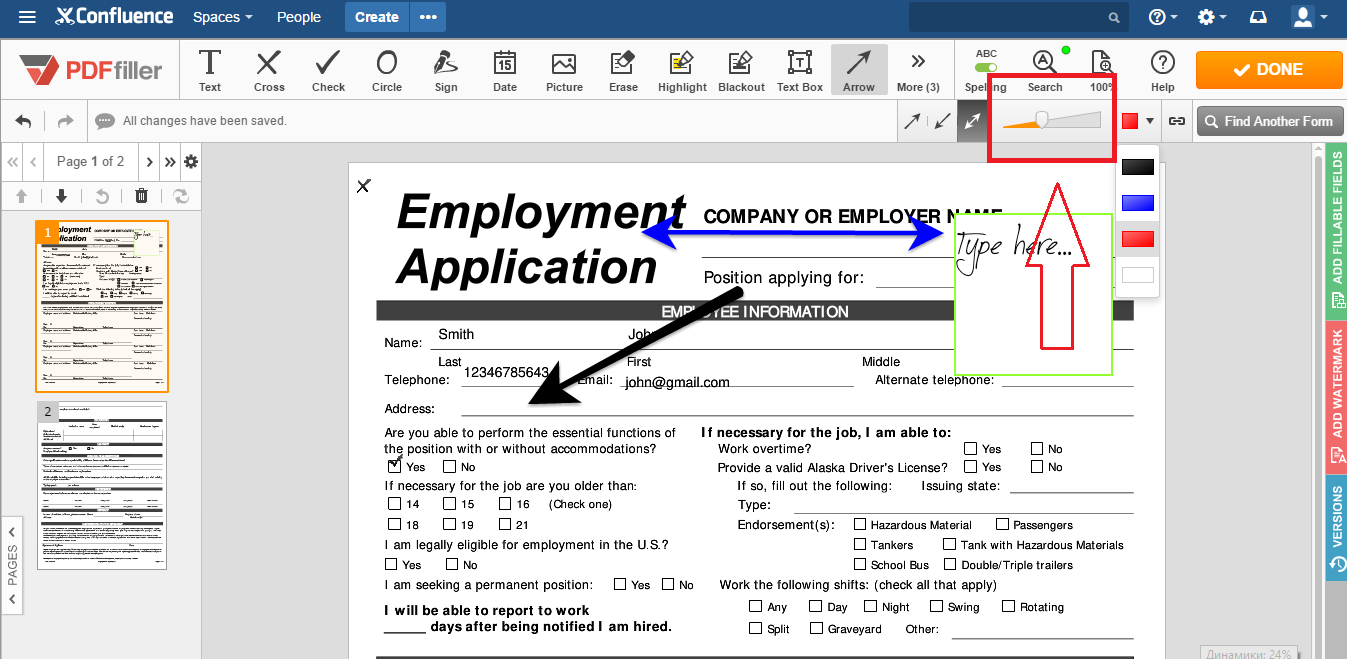Go to next page
Viewport: 1347px width, 659px height.
150,161
